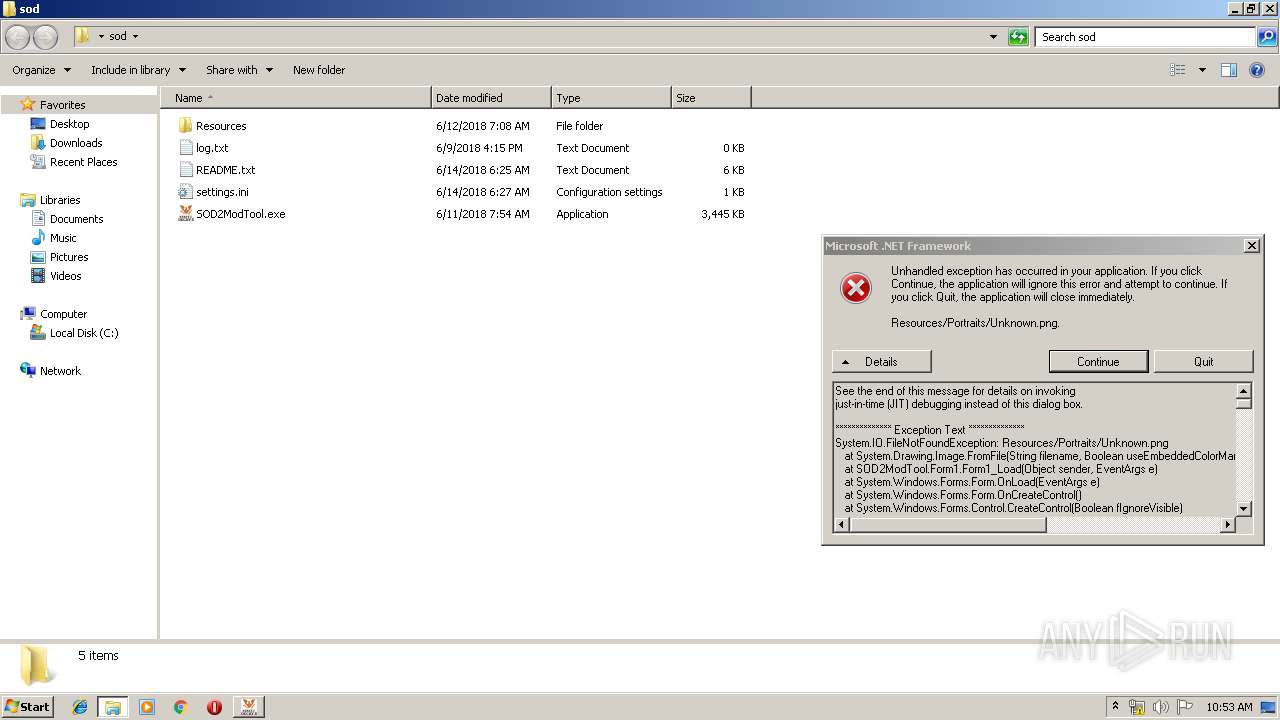Viewport: 1280px width, 720px height.
Task: Open the Change your view icon
Action: [x=1178, y=70]
